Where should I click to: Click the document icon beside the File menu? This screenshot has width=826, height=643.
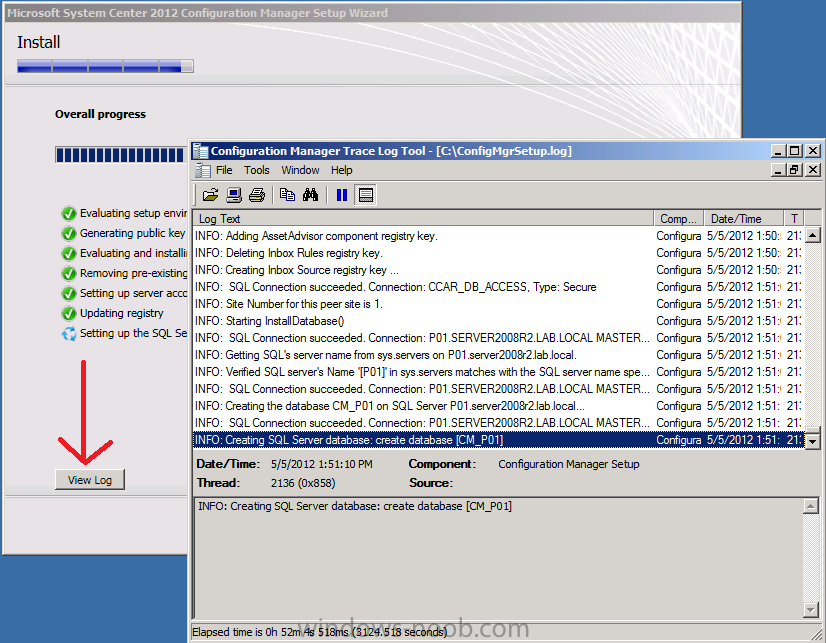click(203, 170)
